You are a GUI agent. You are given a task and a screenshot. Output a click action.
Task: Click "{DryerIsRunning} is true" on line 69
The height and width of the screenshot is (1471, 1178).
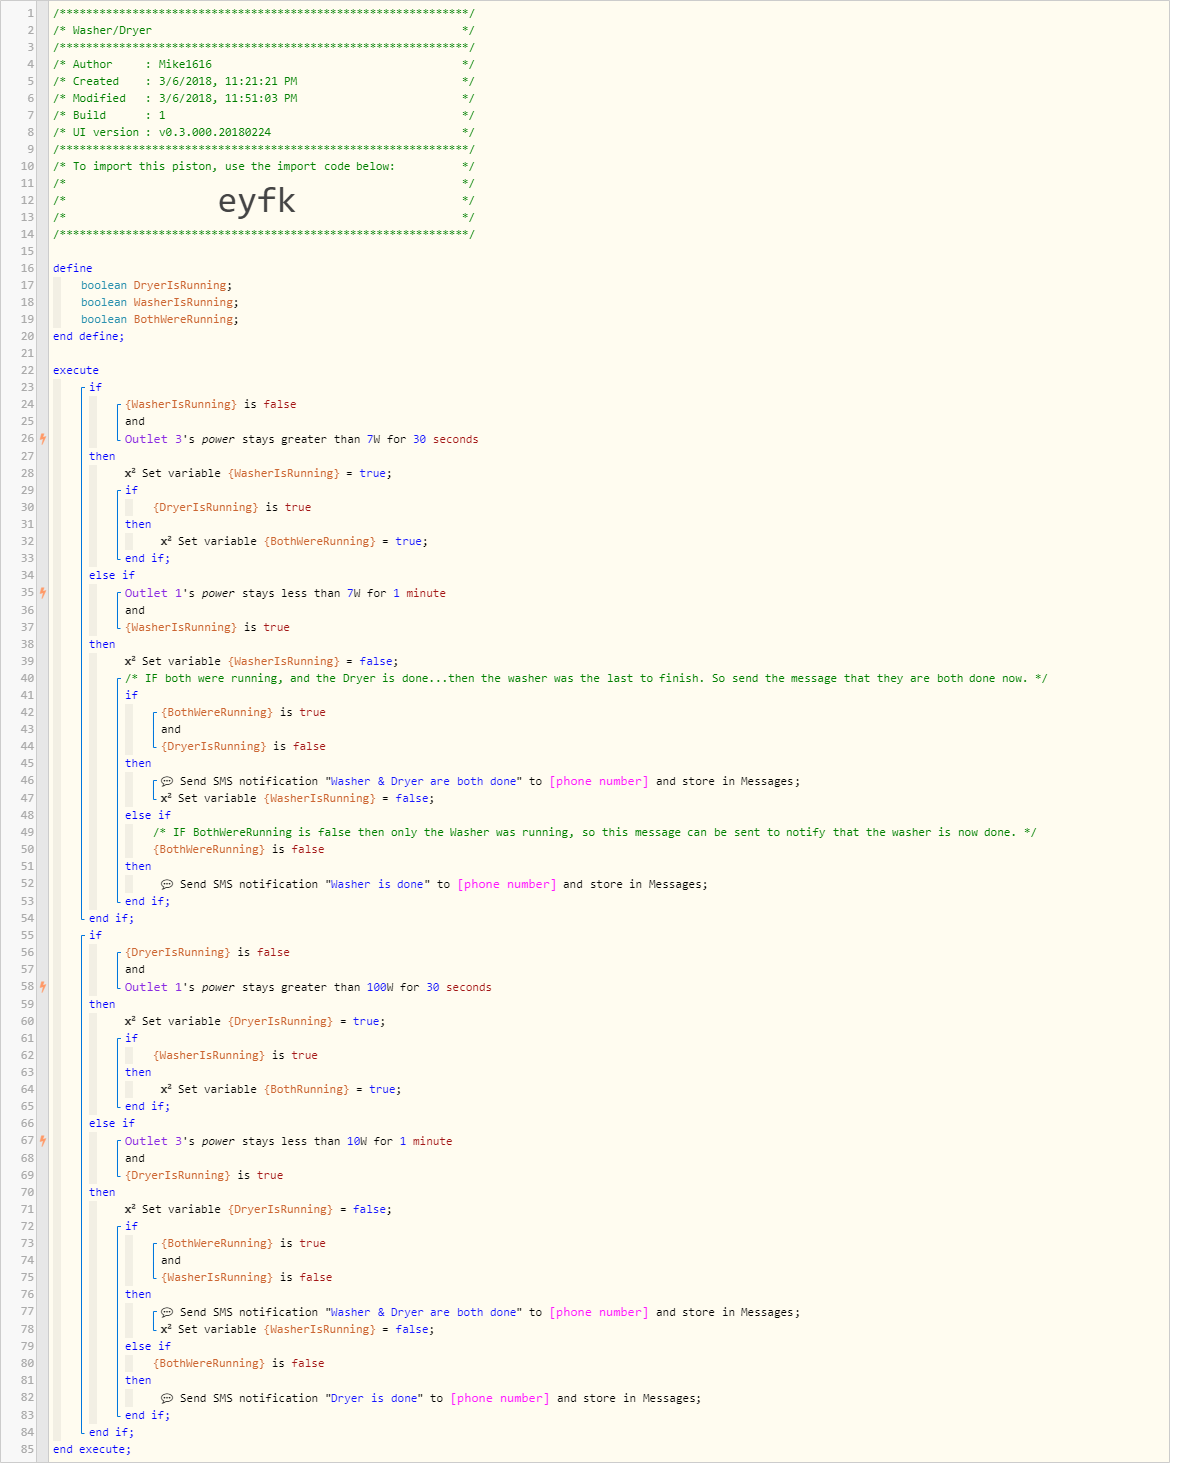204,1175
